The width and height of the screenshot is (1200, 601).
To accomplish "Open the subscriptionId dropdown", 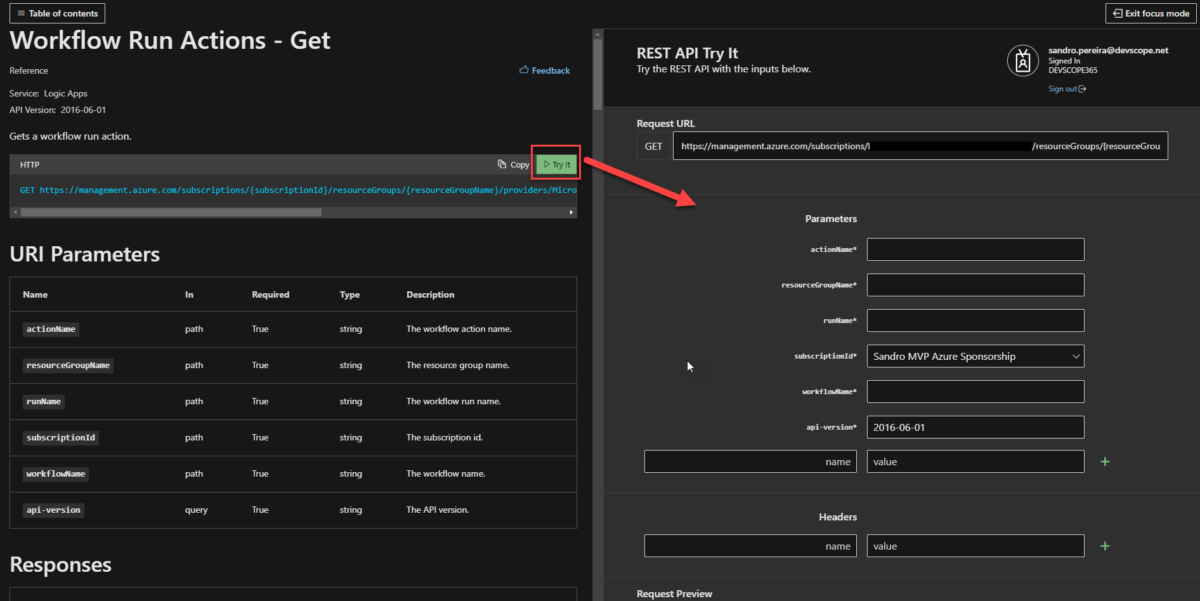I will tap(1075, 355).
